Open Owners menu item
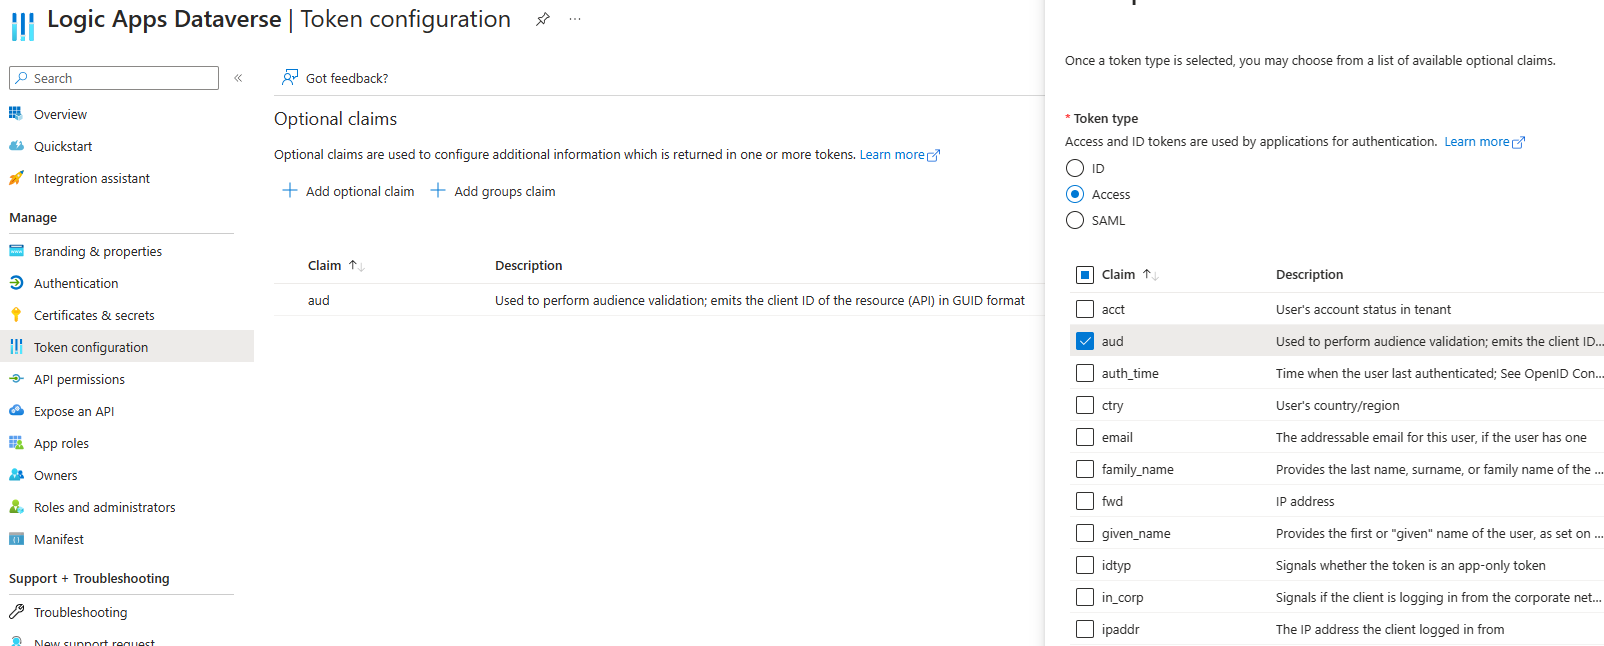 55,476
